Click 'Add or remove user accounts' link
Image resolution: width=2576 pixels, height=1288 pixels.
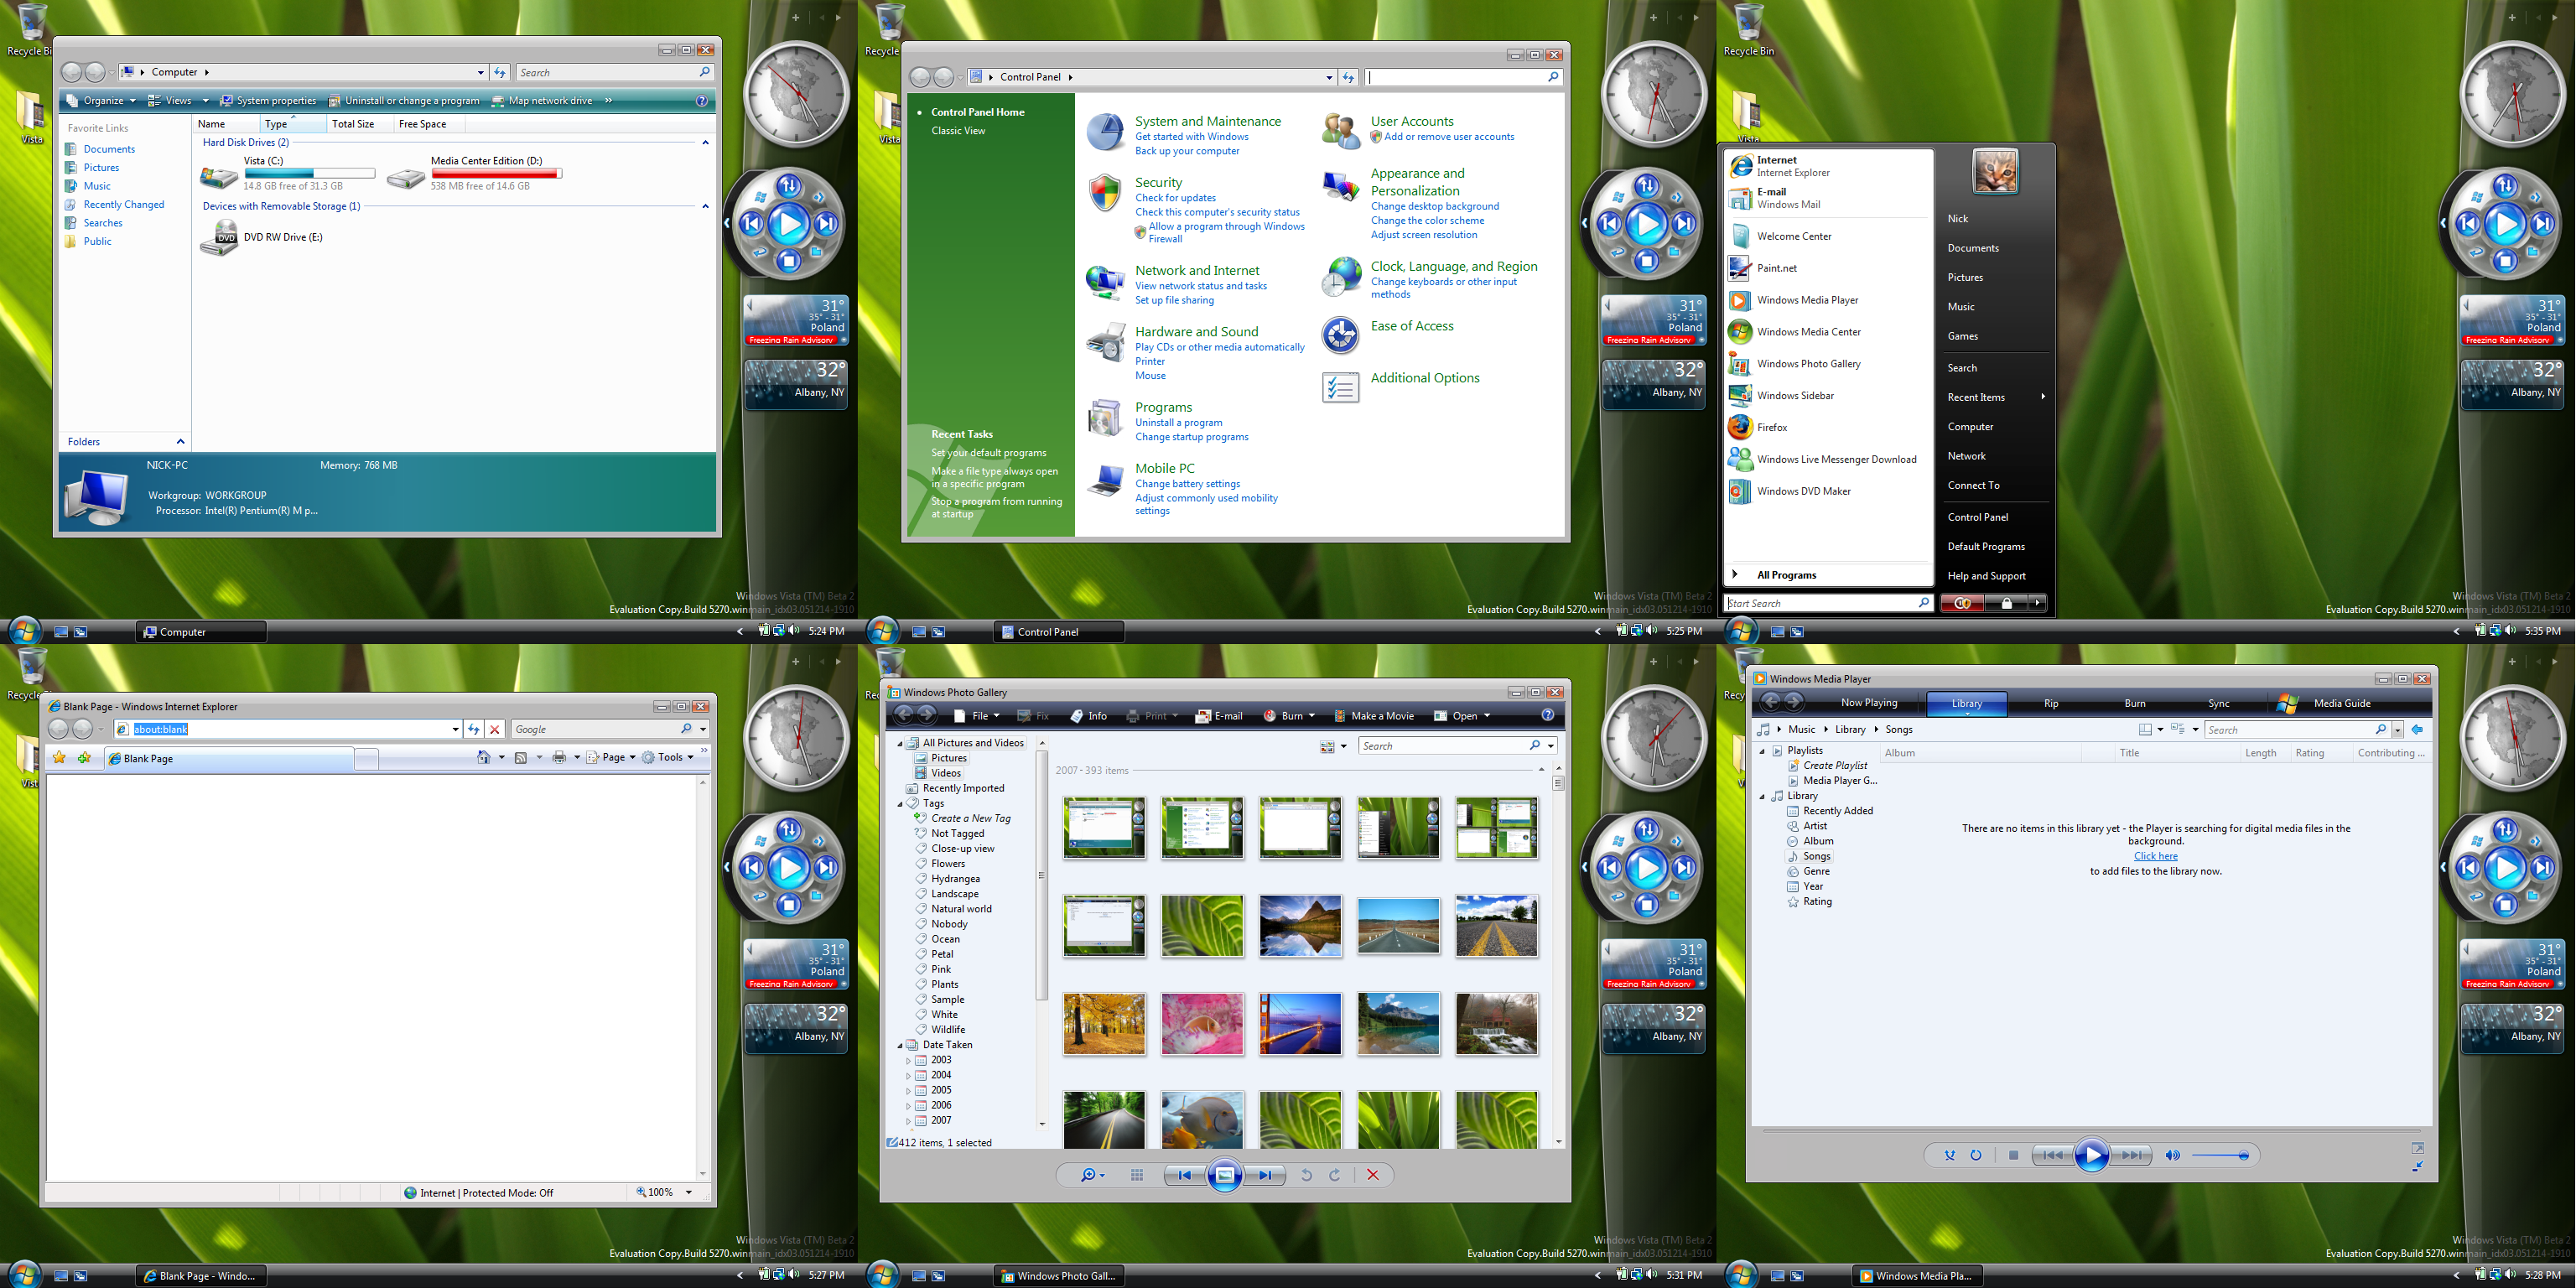coord(1449,137)
